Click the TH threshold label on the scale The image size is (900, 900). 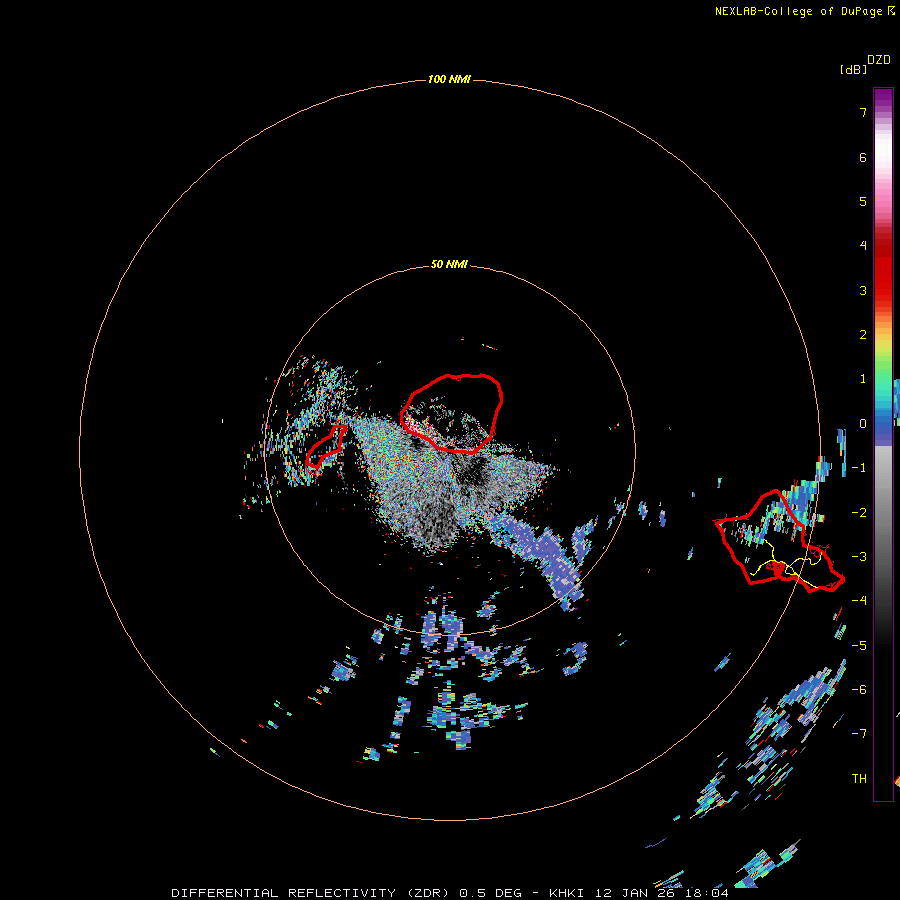(x=859, y=778)
